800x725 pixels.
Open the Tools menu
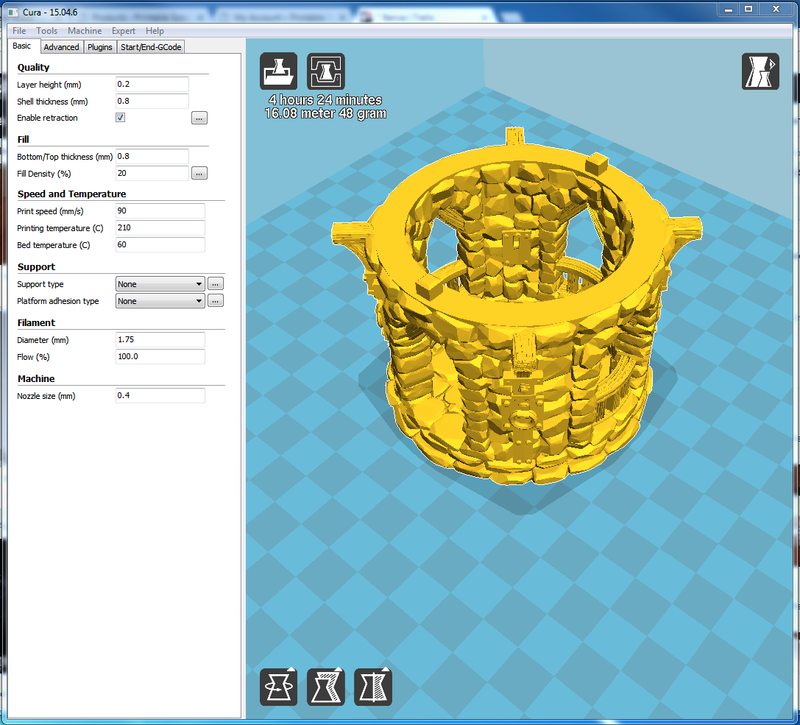click(46, 31)
